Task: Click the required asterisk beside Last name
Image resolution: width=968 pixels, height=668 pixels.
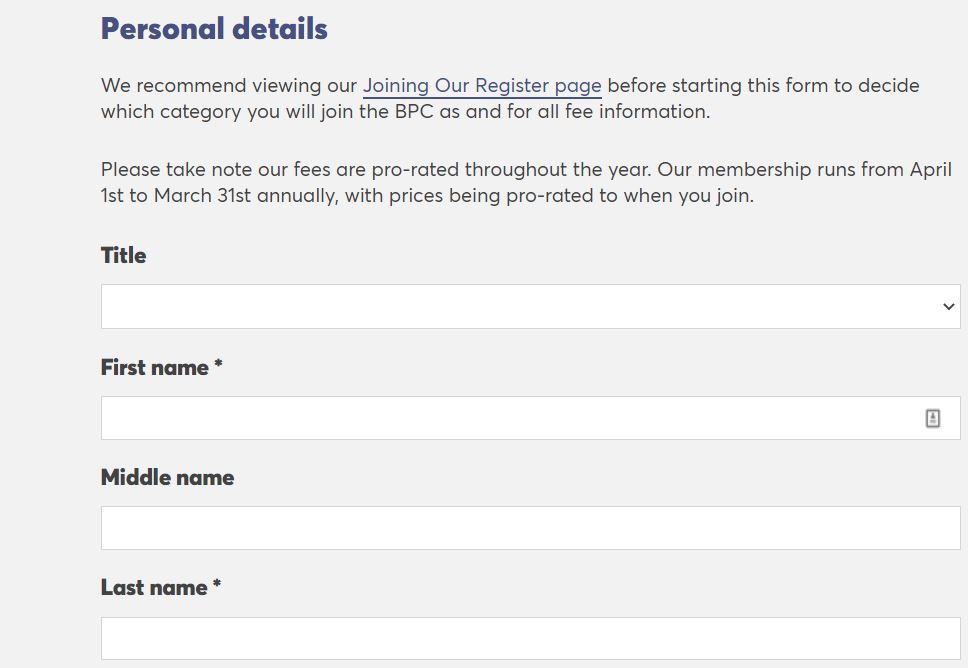Action: pyautogui.click(x=216, y=587)
